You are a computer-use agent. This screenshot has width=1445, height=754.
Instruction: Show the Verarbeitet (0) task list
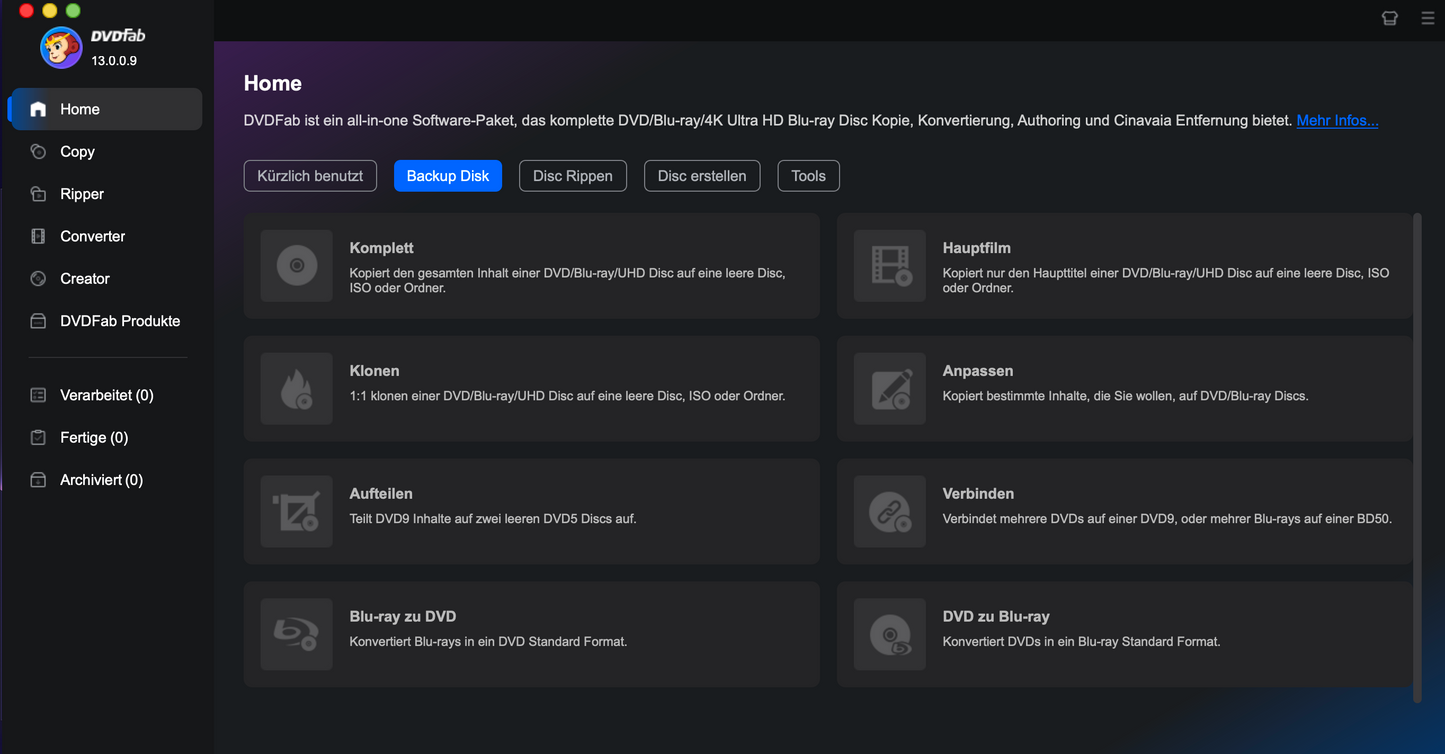coord(106,395)
